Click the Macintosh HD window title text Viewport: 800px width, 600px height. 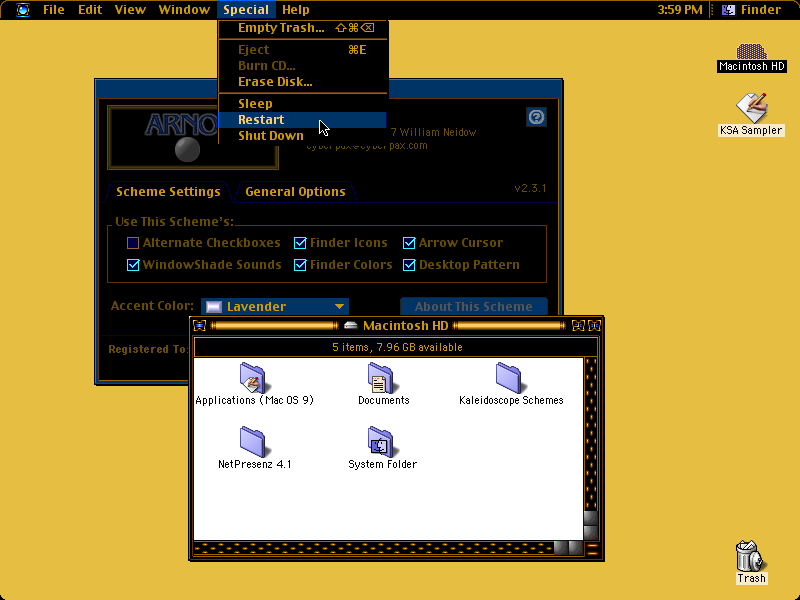406,326
